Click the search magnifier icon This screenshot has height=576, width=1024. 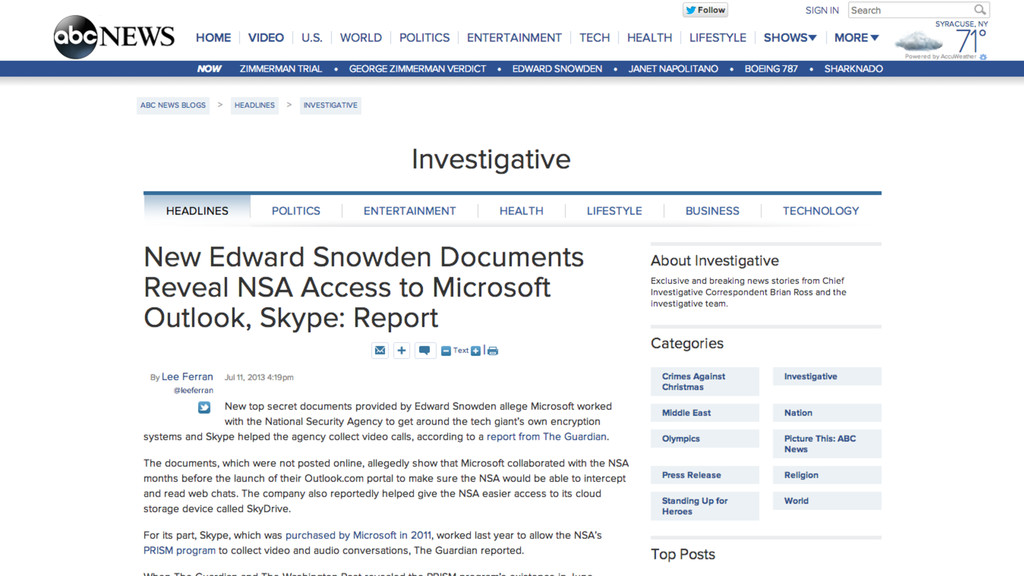(980, 10)
